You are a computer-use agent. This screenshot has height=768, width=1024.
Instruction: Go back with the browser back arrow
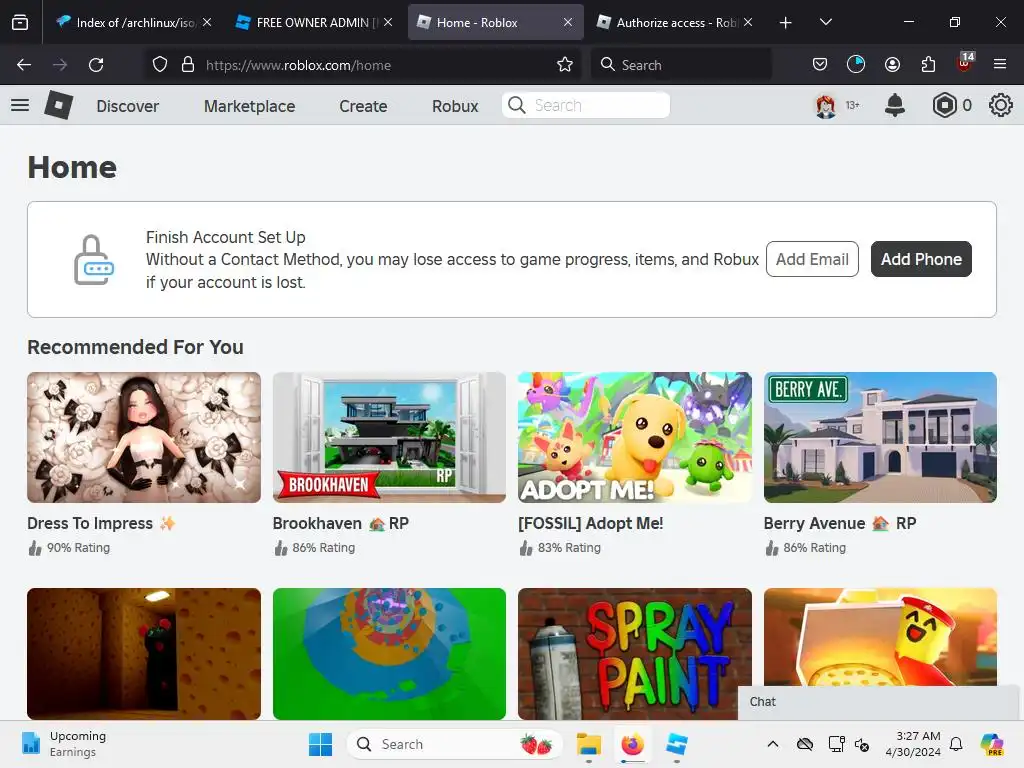tap(24, 65)
